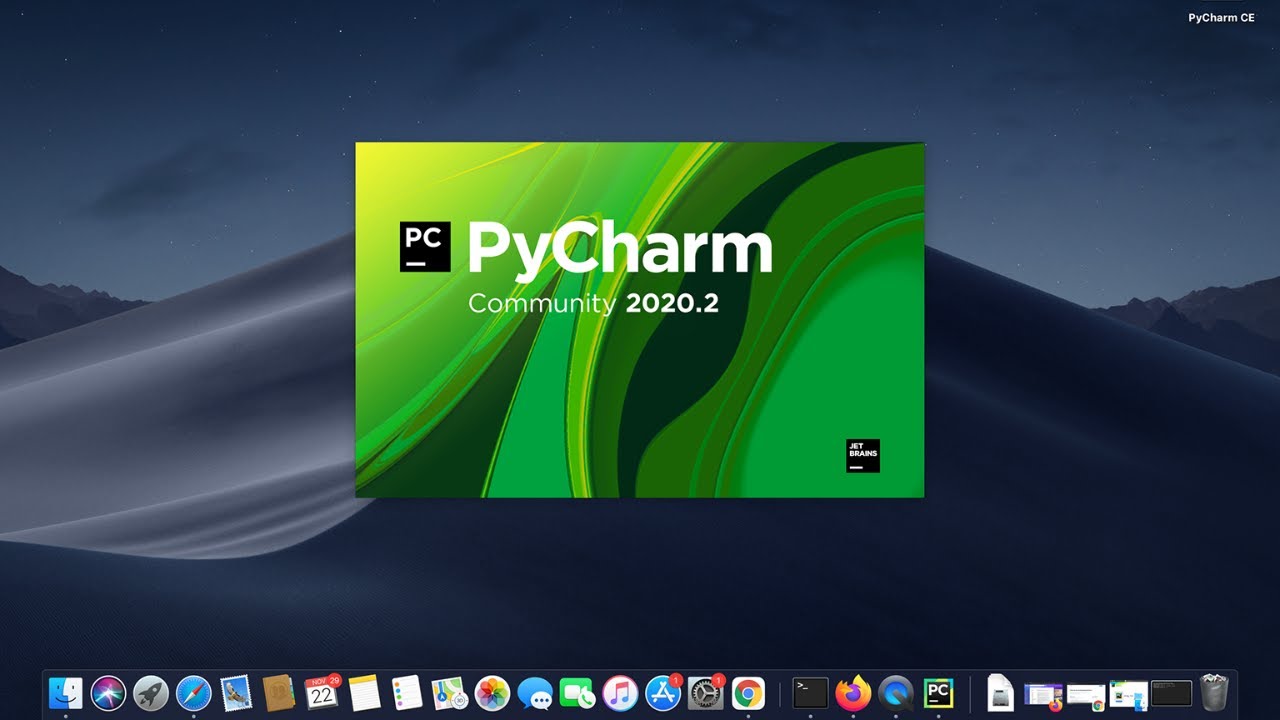Open Terminal icon in Dock

811,692
